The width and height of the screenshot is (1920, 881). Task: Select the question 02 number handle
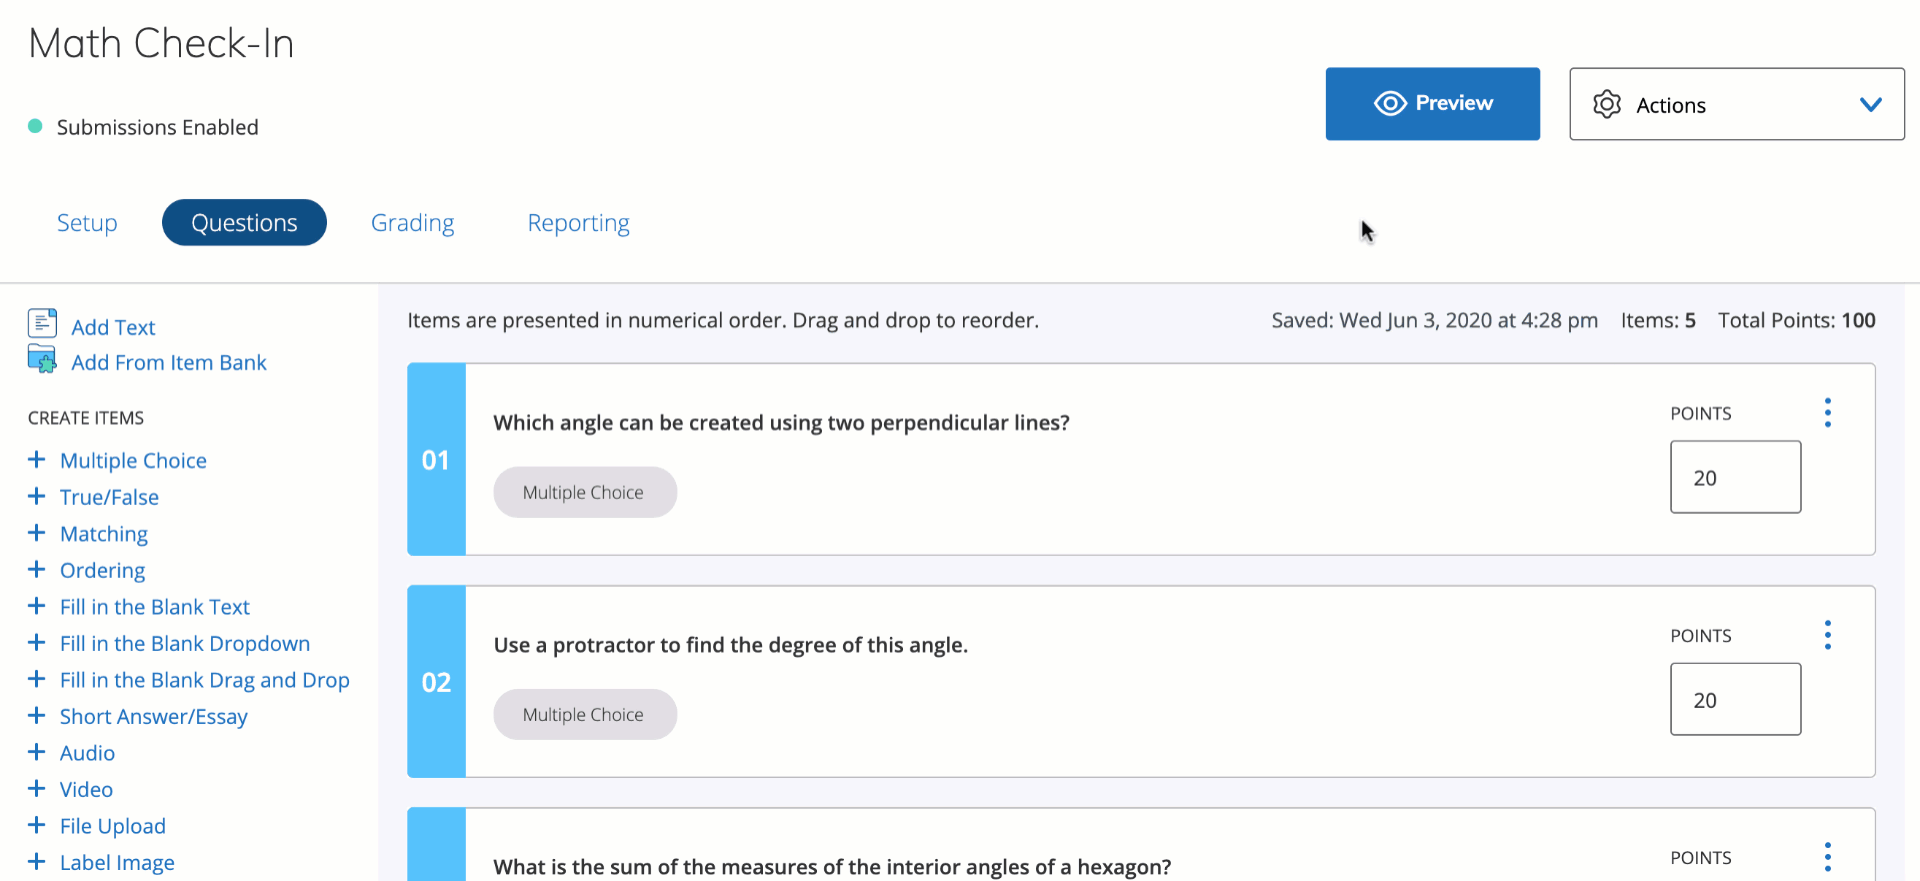pos(436,682)
